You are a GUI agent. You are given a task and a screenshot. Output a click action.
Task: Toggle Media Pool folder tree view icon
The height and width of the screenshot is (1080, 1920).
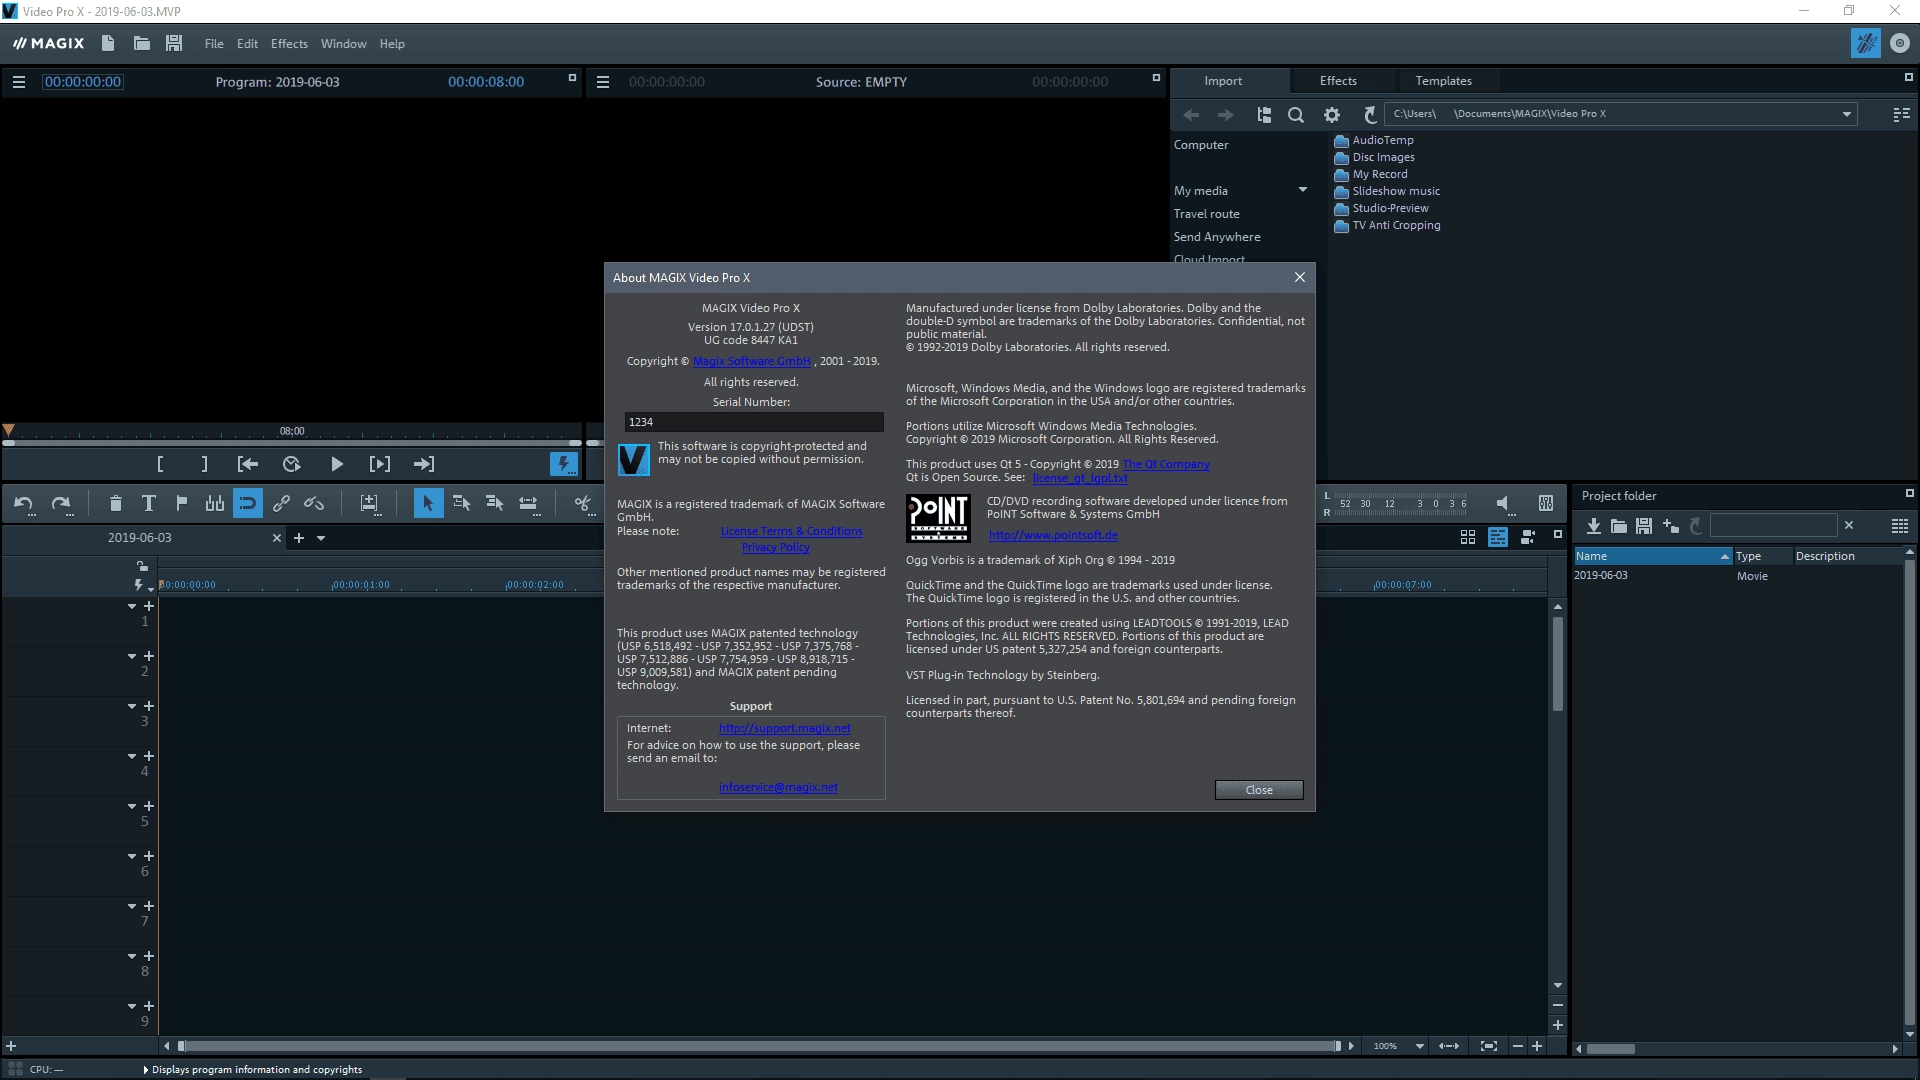[1264, 115]
